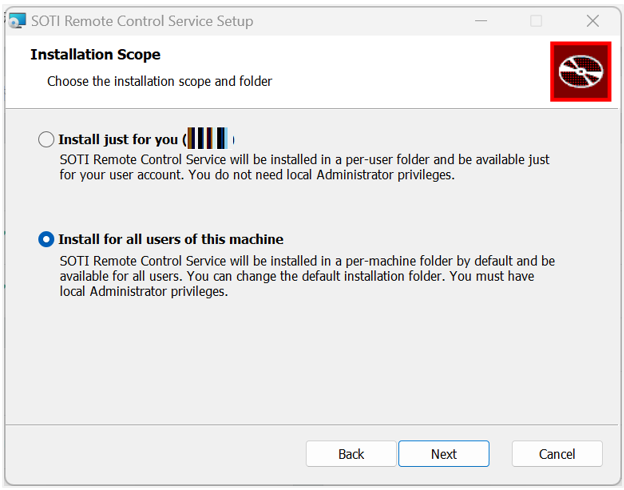Click the "Install for all users of this machine" label
624x490 pixels.
[x=171, y=239]
